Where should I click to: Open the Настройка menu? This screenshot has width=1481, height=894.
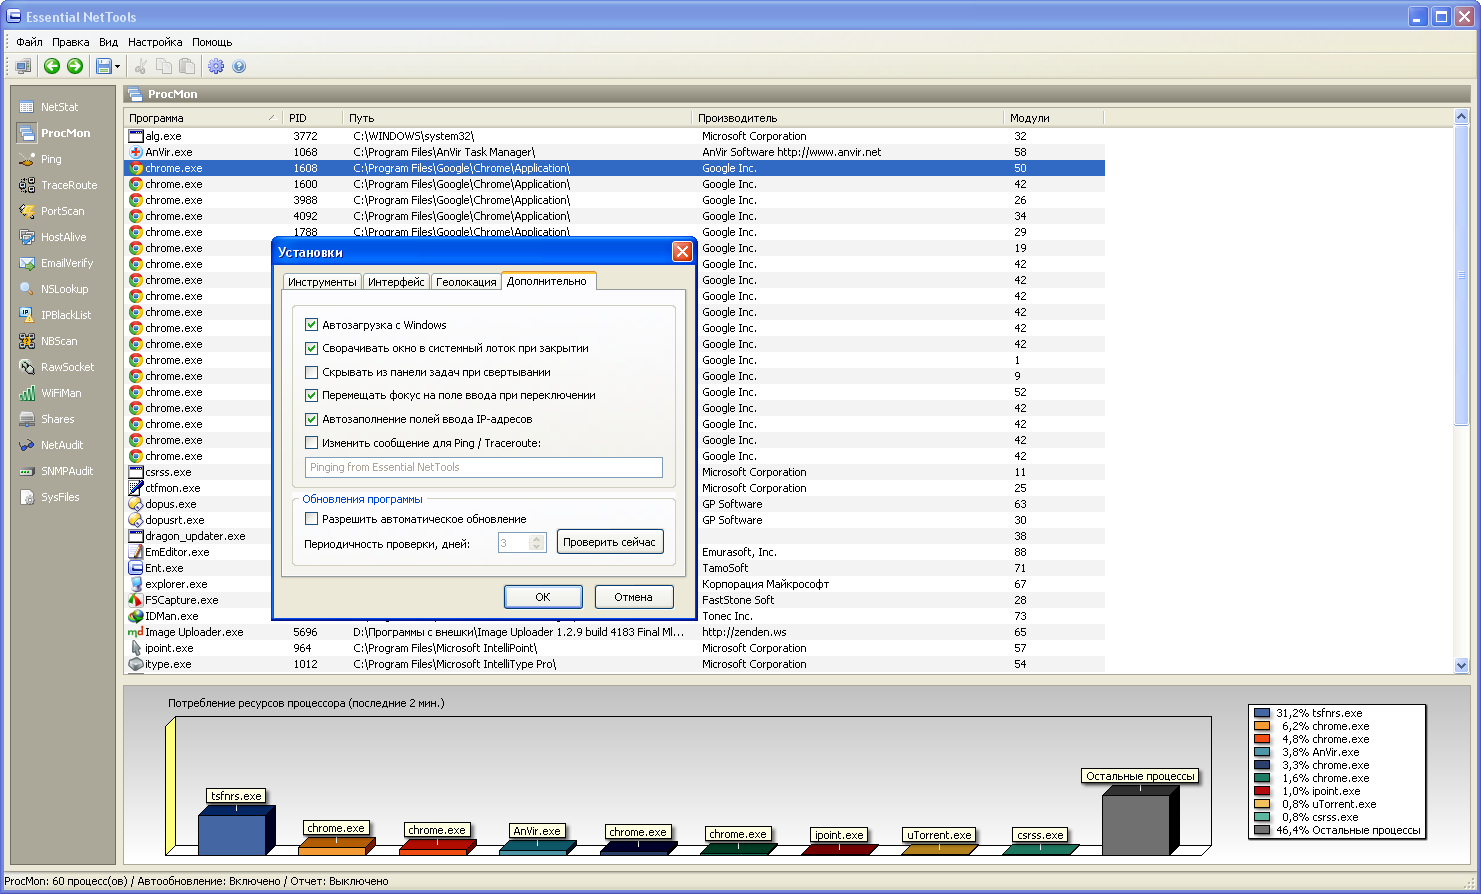coord(155,42)
